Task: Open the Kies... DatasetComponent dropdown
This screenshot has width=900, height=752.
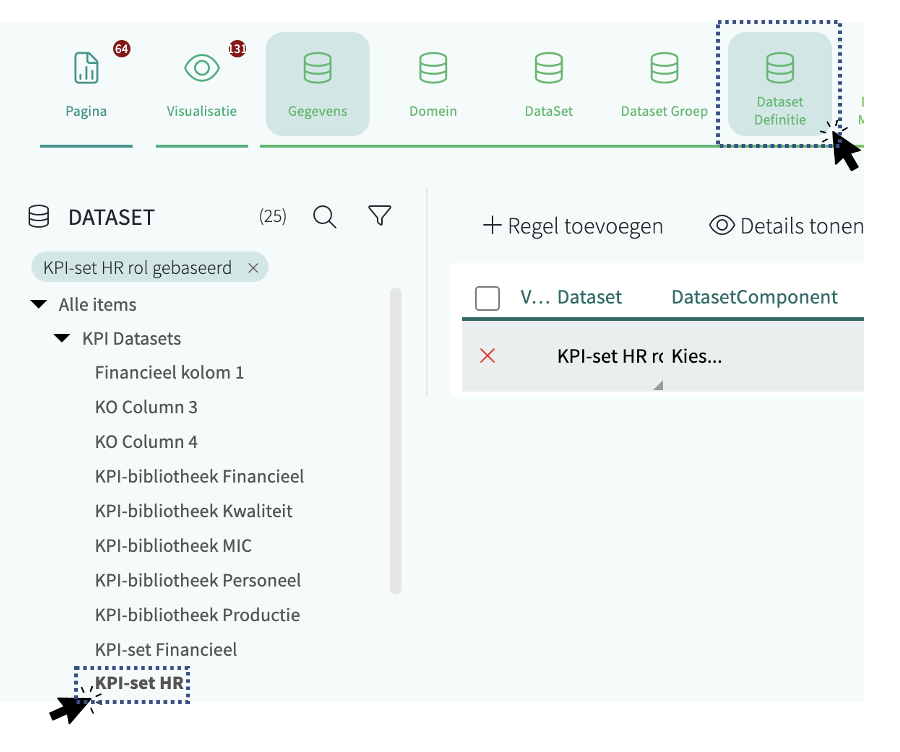Action: click(697, 356)
